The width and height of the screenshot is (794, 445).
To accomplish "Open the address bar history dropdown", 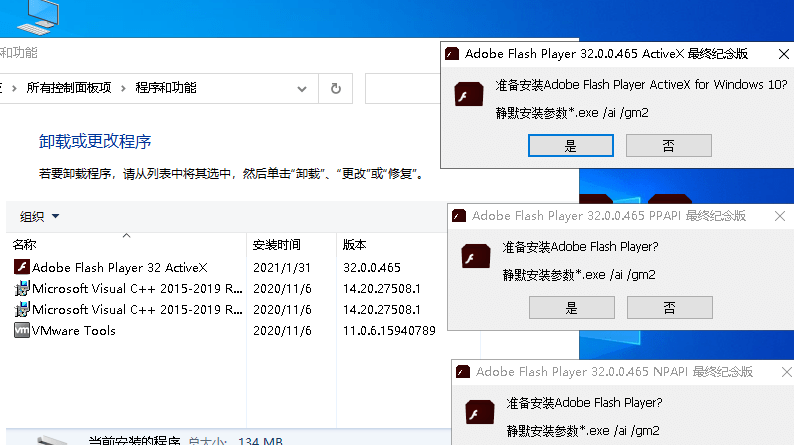I will [x=302, y=89].
